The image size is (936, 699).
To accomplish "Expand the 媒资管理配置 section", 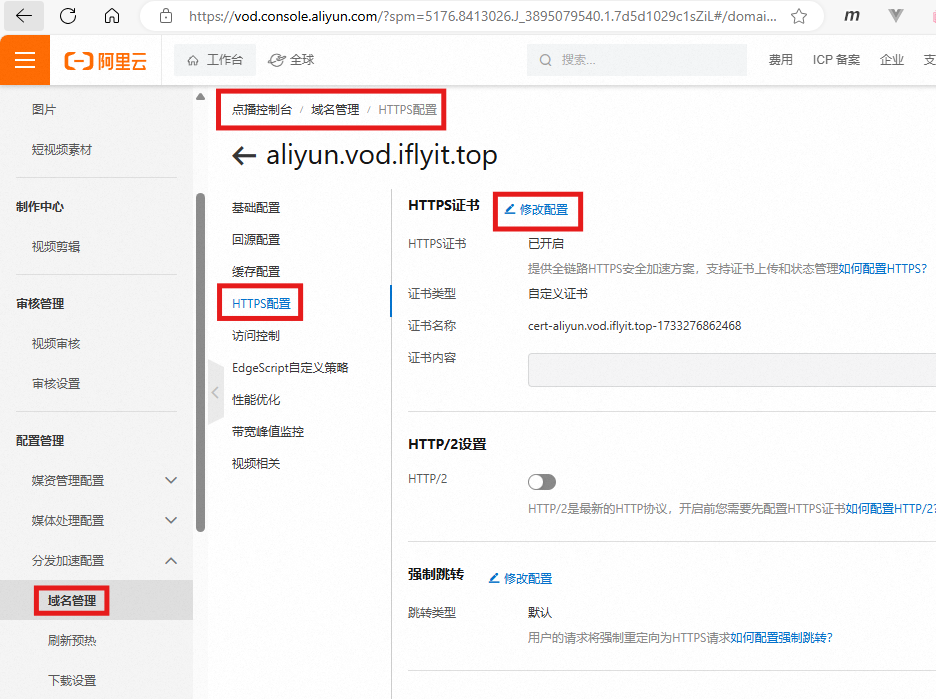I will pos(171,481).
